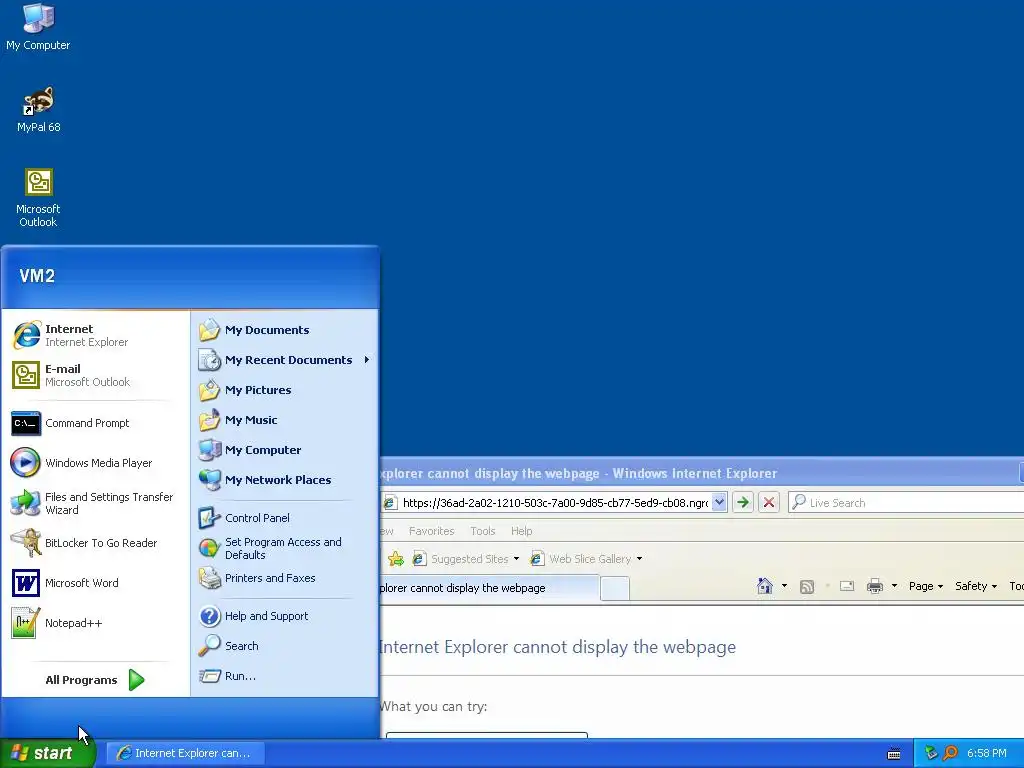
Task: Open address bar history dropdown
Action: pyautogui.click(x=719, y=502)
